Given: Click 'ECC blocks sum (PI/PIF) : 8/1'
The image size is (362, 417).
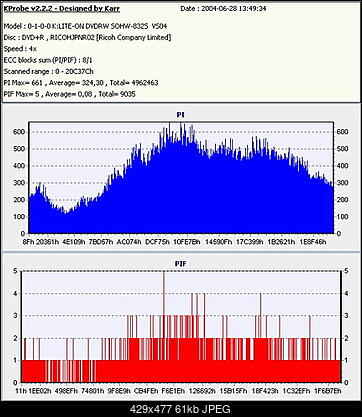Looking at the screenshot, I should point(48,60).
